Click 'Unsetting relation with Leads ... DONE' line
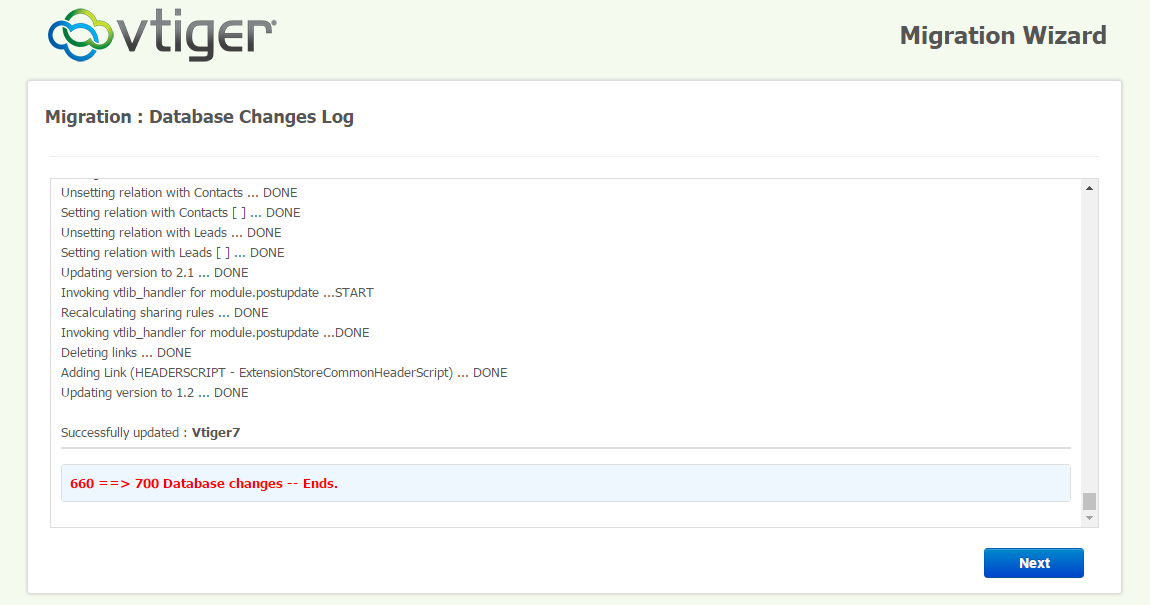This screenshot has width=1150, height=605. 171,232
